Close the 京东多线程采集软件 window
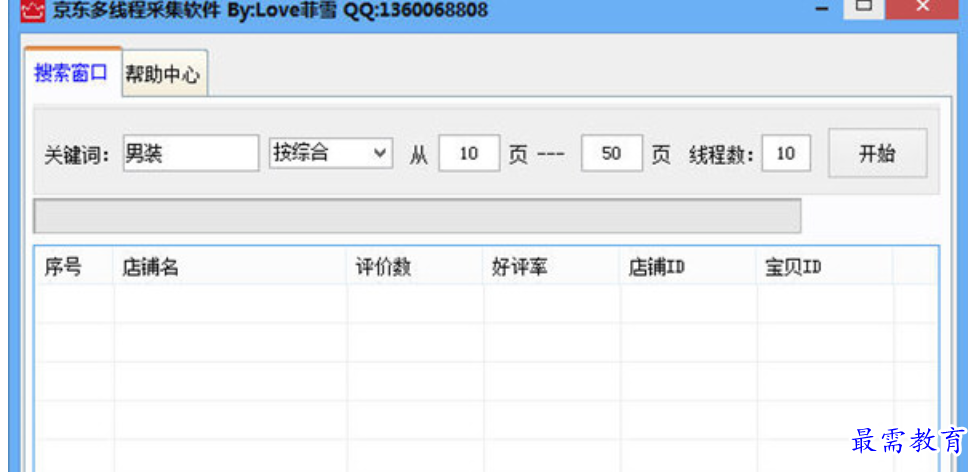The height and width of the screenshot is (472, 973). tap(922, 7)
